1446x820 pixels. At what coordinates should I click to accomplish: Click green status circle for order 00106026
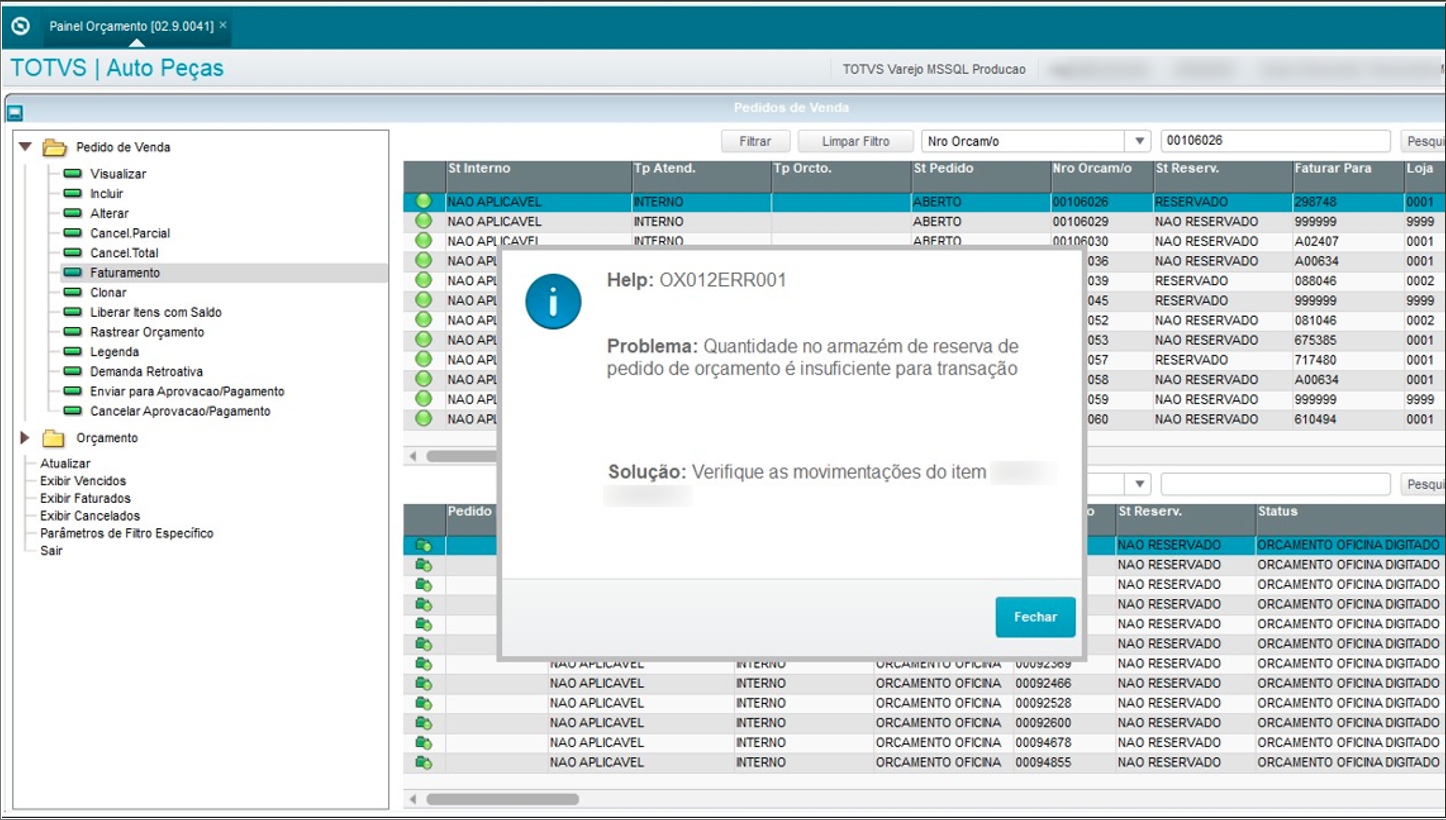[x=423, y=202]
